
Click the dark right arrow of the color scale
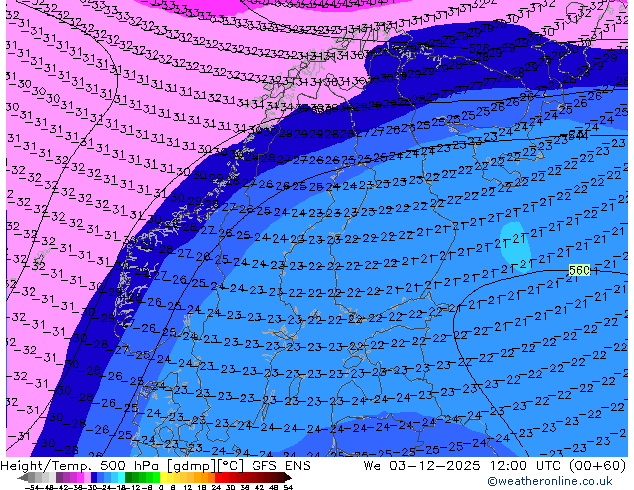pos(288,477)
